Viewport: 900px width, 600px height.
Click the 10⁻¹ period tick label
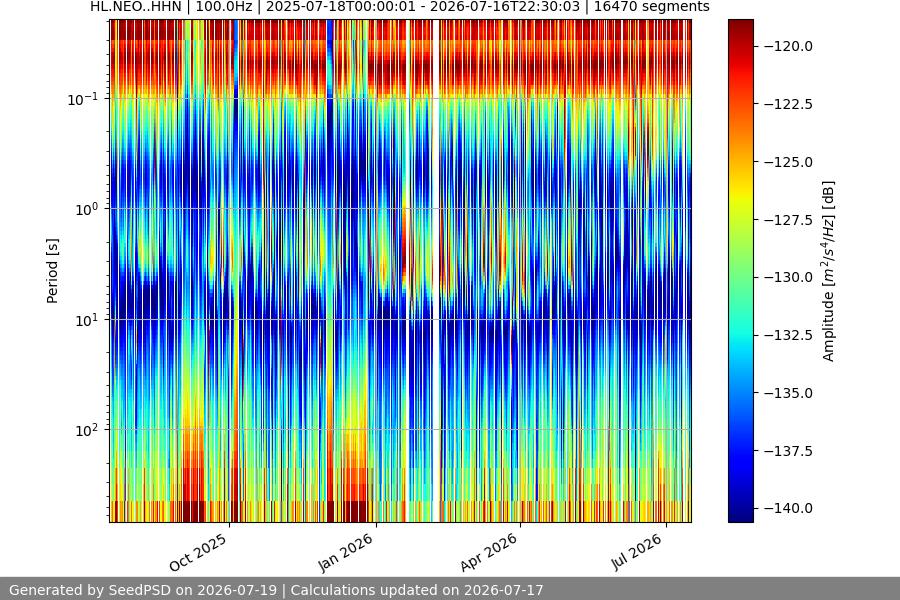click(x=82, y=99)
